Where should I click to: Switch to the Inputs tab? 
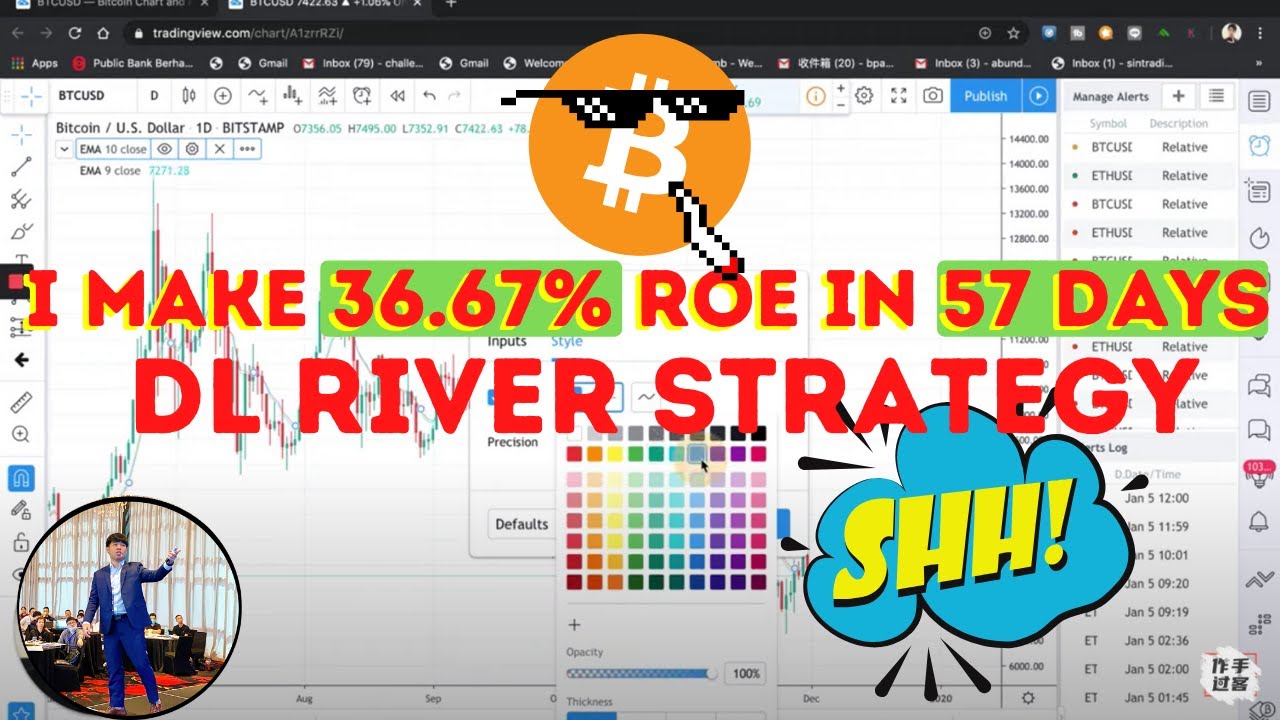click(507, 341)
